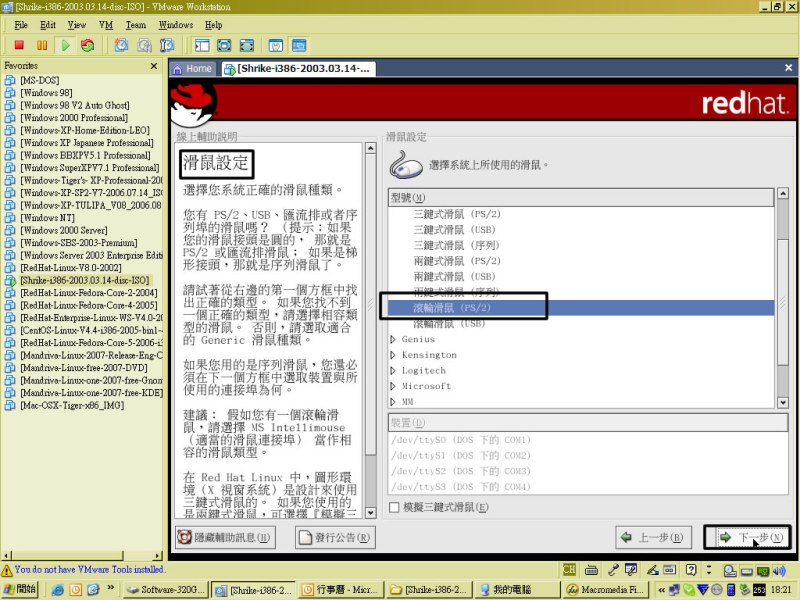Screen dimensions: 800x600
Task: Expand the Kensington mouse category
Action: [393, 355]
